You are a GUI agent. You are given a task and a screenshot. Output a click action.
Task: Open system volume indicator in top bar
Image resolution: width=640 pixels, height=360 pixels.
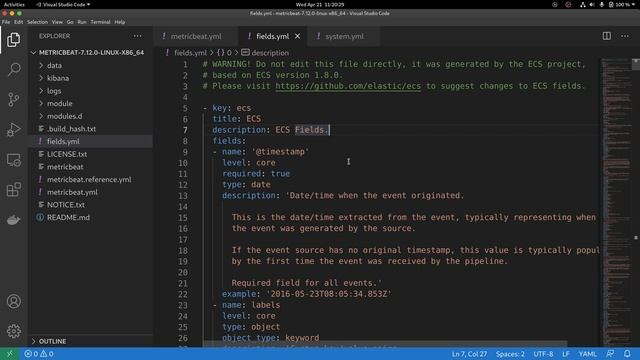point(592,4)
